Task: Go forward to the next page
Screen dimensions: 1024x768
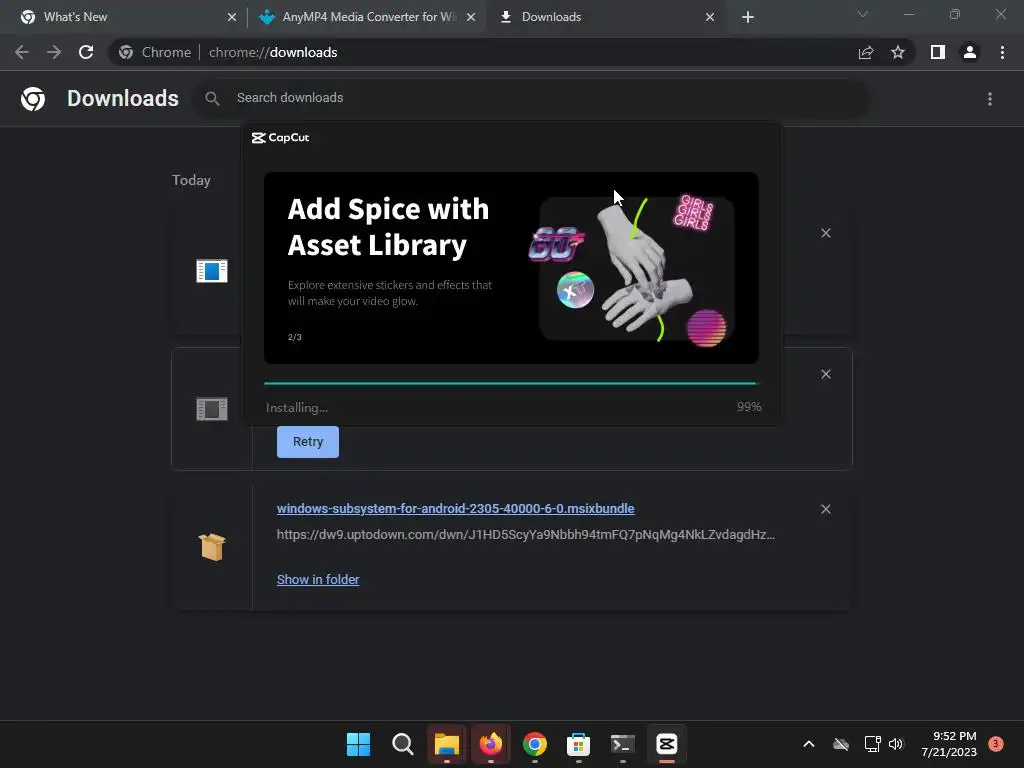Action: tap(54, 52)
